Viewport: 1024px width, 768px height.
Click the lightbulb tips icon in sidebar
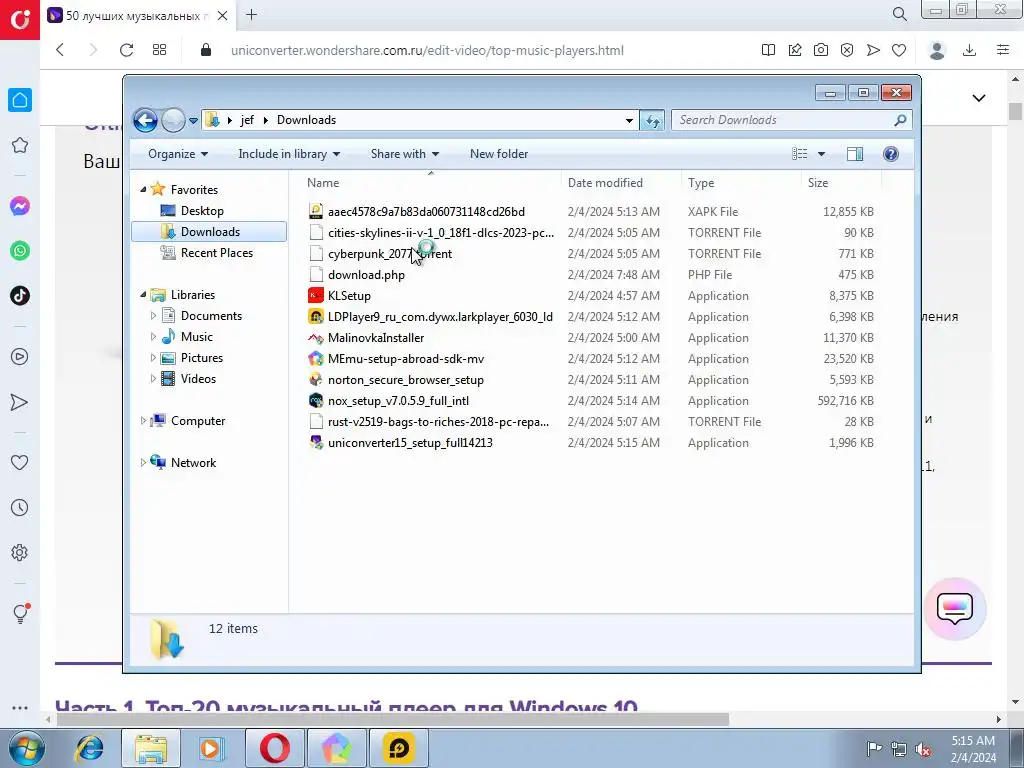tap(21, 613)
